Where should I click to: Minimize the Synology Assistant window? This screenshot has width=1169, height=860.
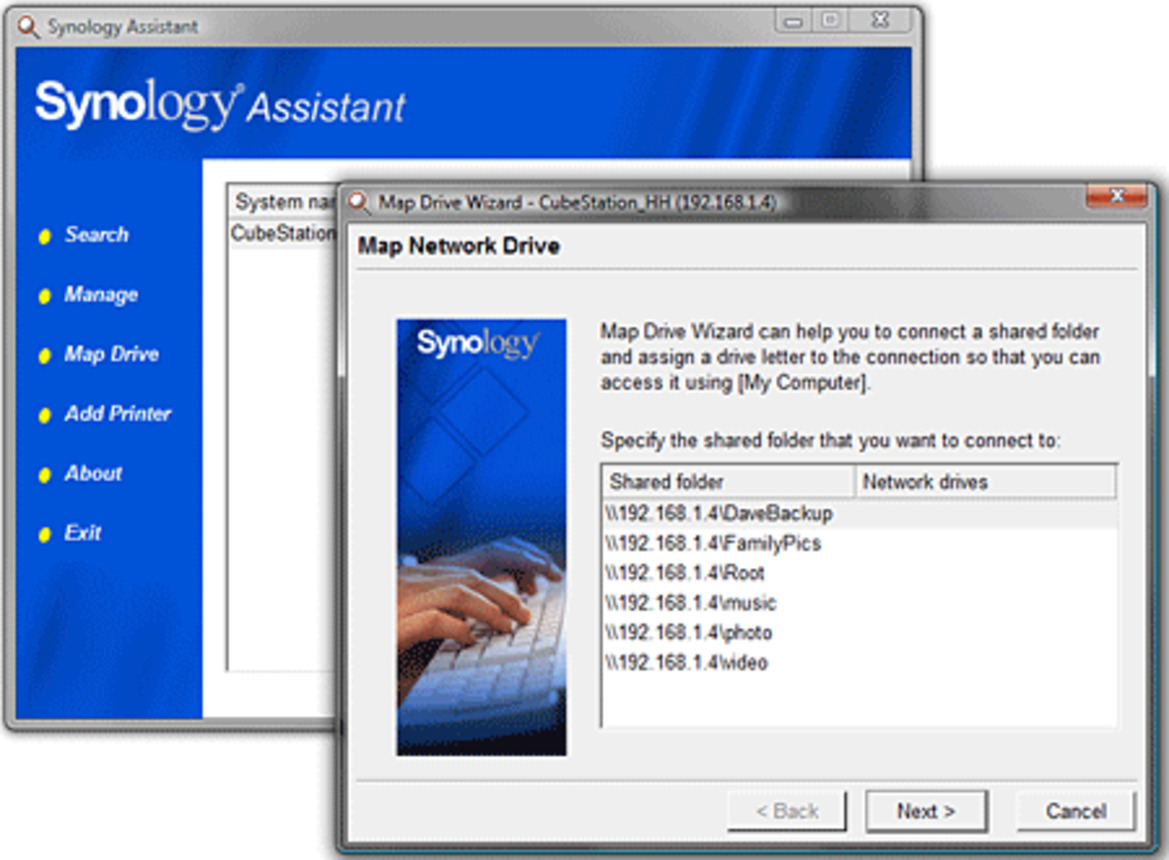[793, 21]
